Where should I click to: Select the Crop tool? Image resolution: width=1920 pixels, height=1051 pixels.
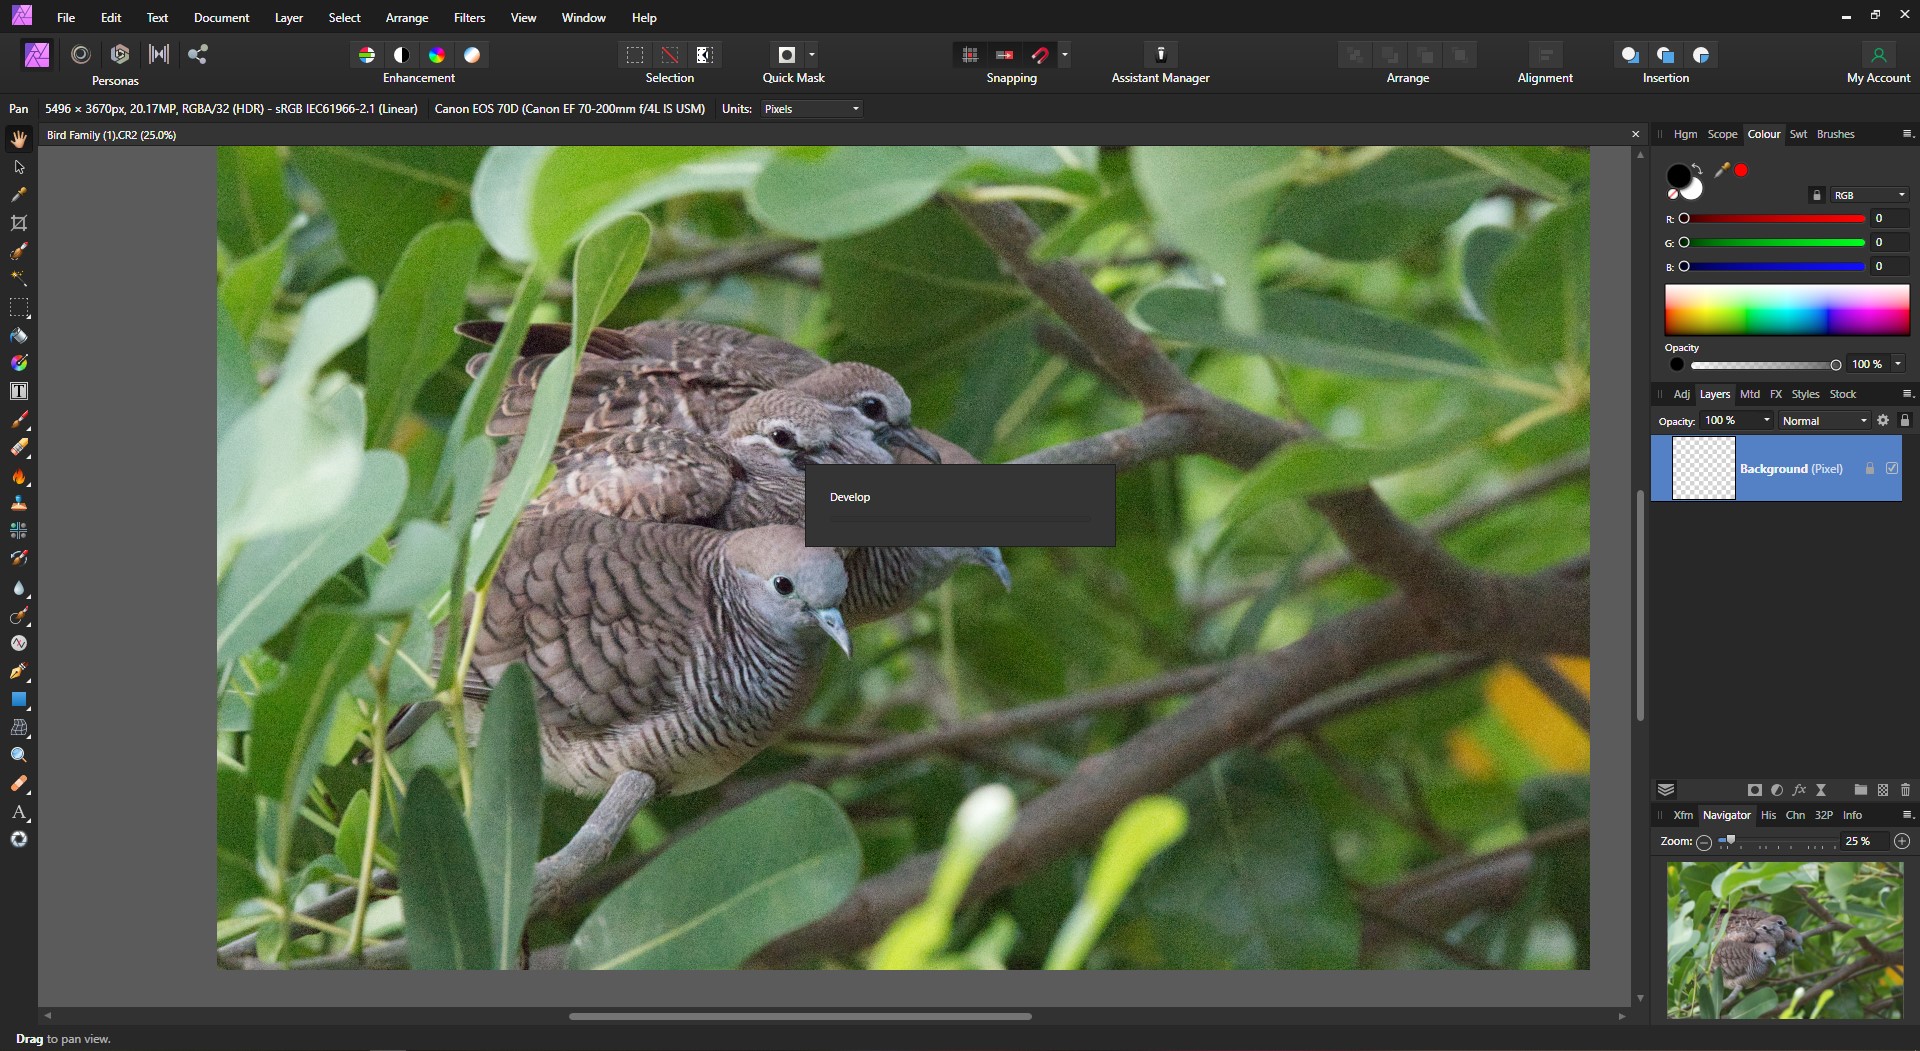click(19, 224)
